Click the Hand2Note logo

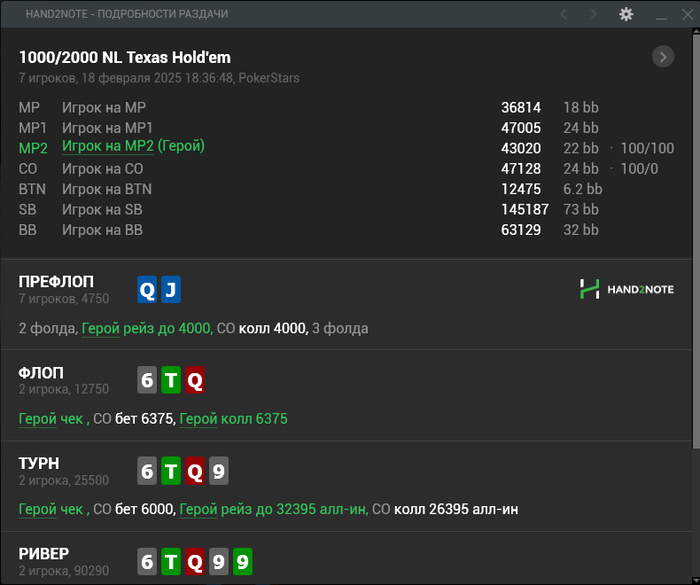coord(626,289)
